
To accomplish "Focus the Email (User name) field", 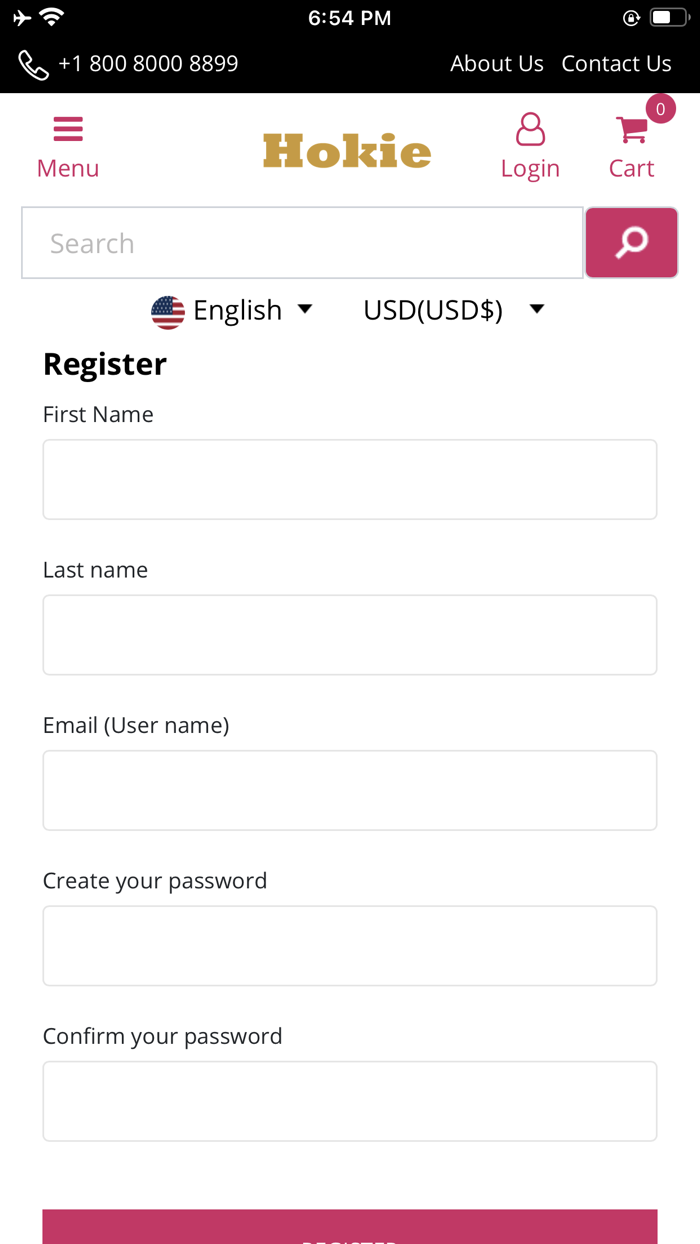I will point(350,790).
